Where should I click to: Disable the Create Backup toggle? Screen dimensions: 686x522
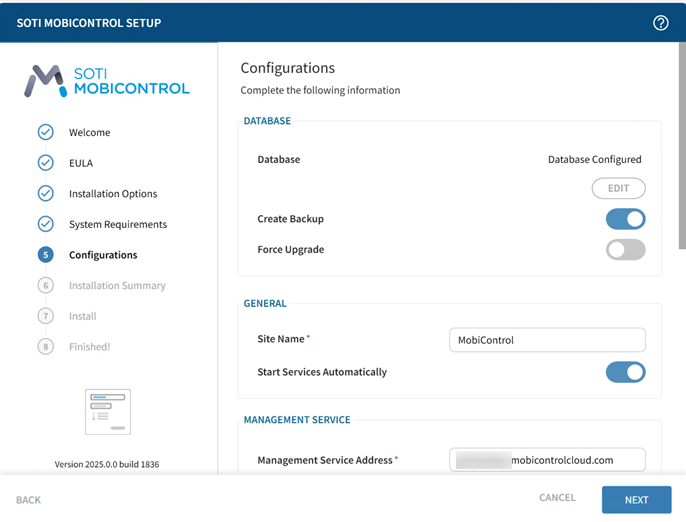point(625,219)
